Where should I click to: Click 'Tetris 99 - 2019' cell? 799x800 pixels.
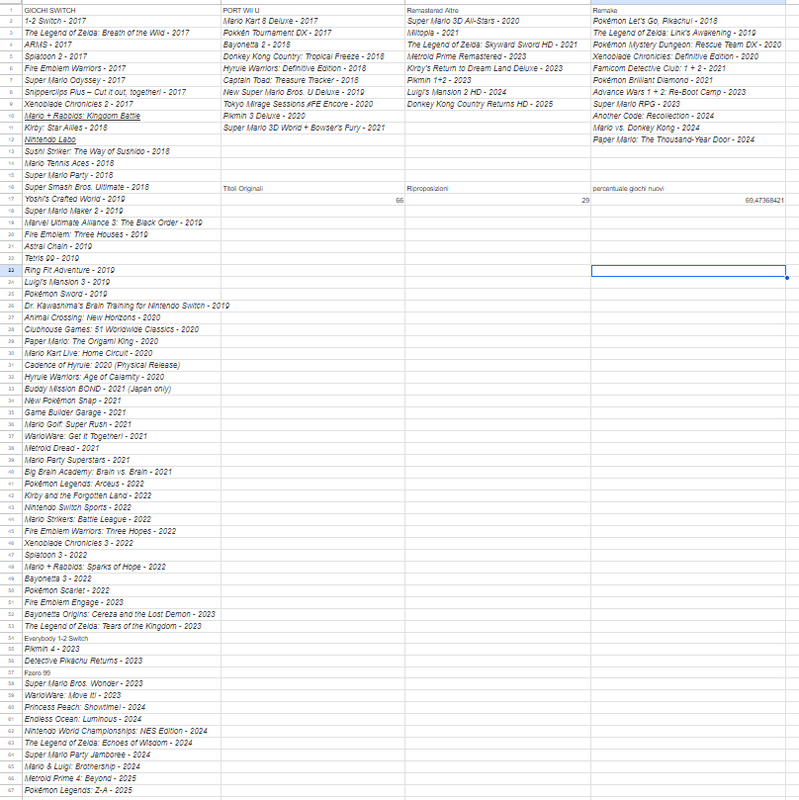click(121, 258)
